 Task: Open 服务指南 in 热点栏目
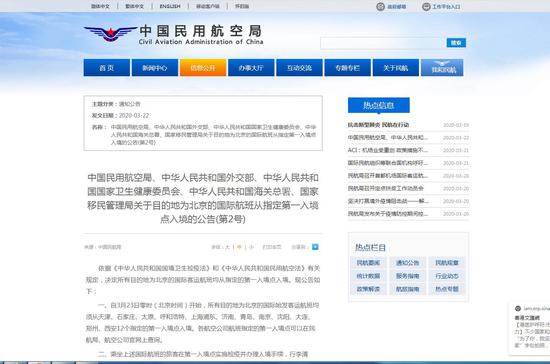pyautogui.click(x=408, y=276)
